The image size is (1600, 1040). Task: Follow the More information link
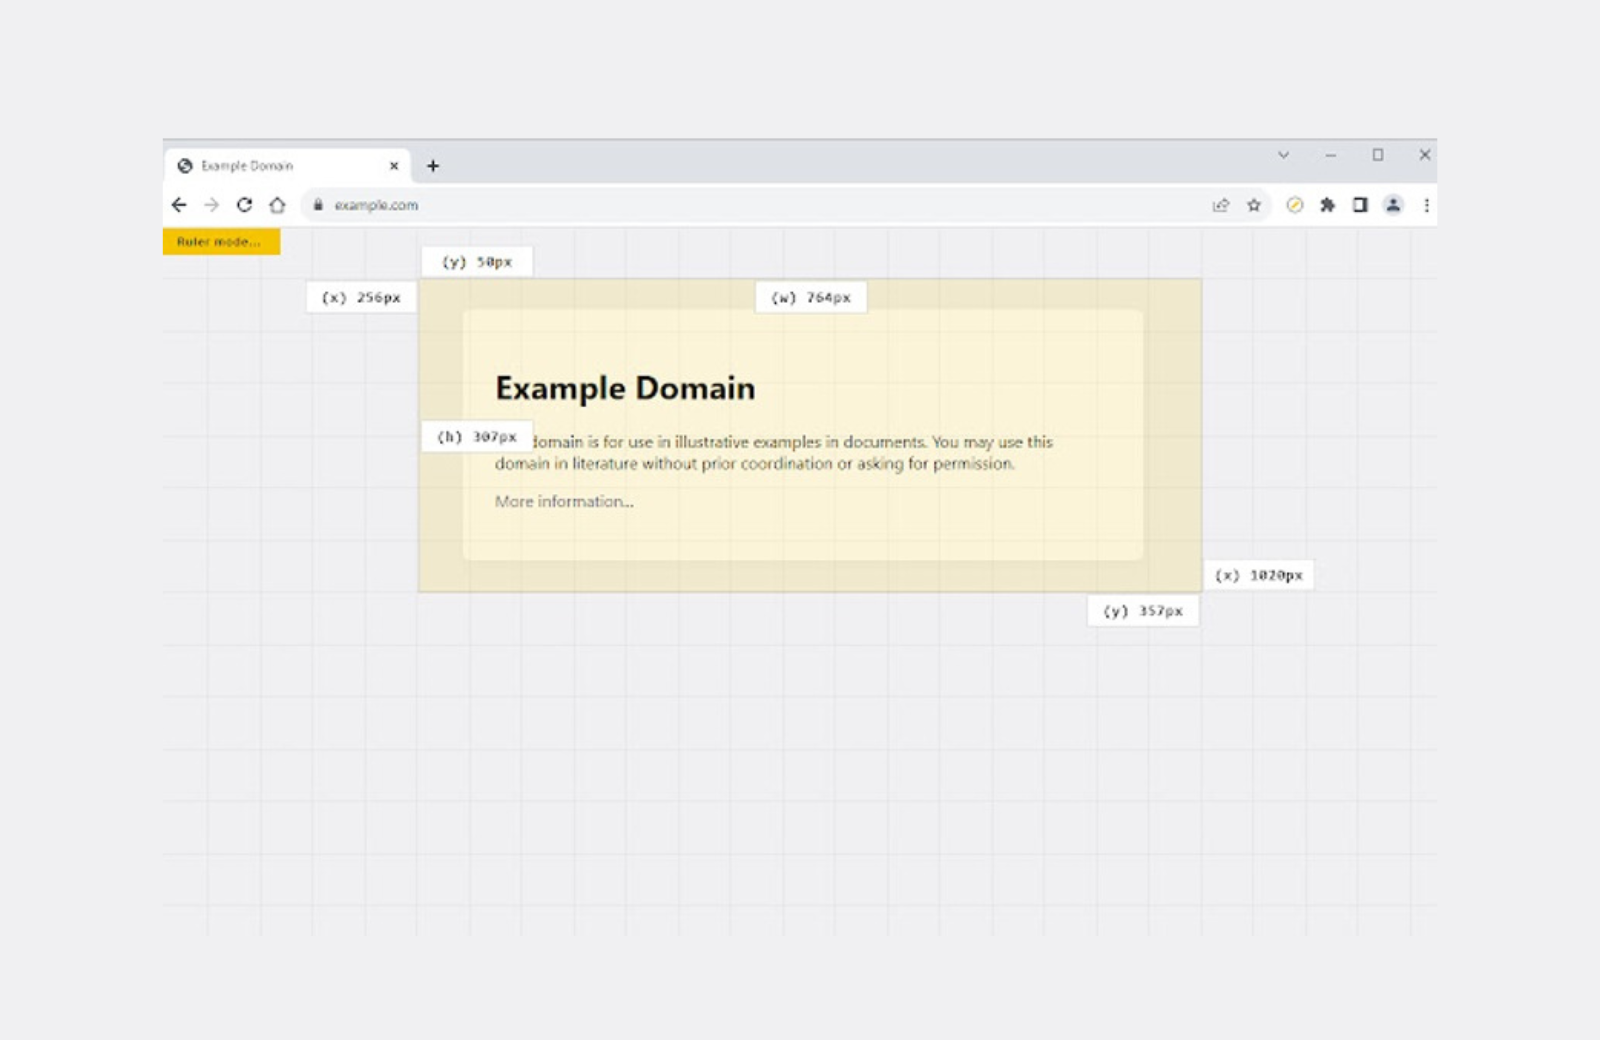(x=562, y=501)
